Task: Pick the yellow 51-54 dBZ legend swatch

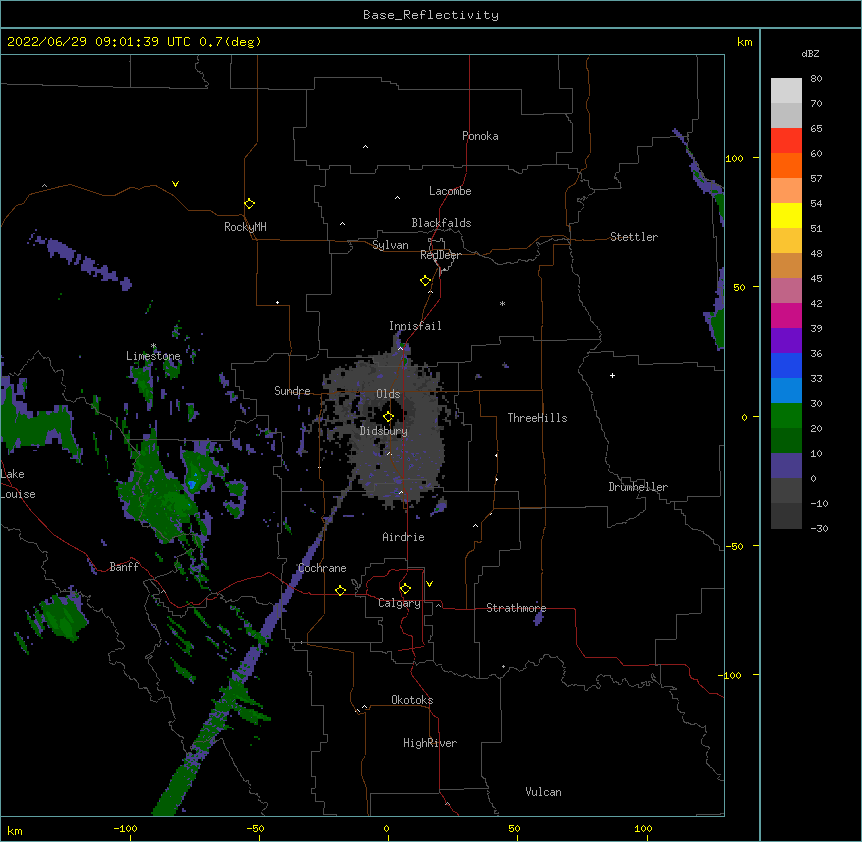Action: coord(786,215)
